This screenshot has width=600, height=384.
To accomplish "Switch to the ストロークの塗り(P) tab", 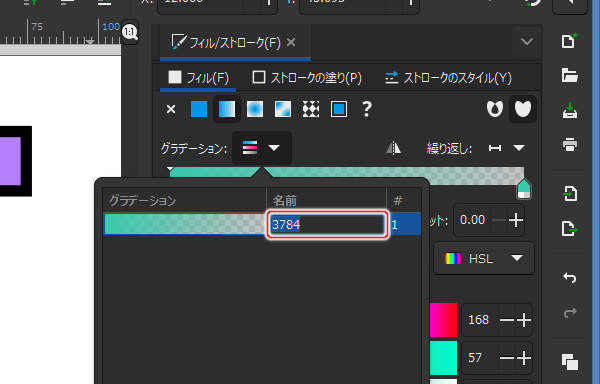I will click(x=307, y=78).
